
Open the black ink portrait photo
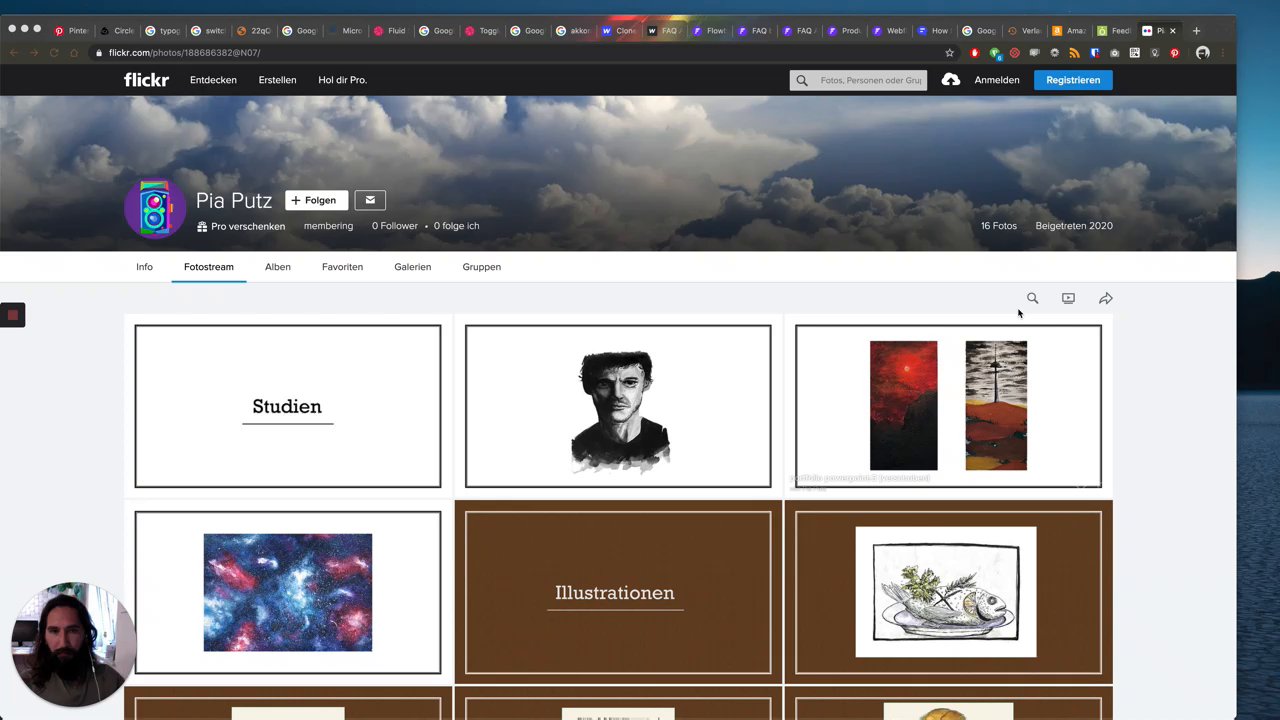pyautogui.click(x=618, y=406)
